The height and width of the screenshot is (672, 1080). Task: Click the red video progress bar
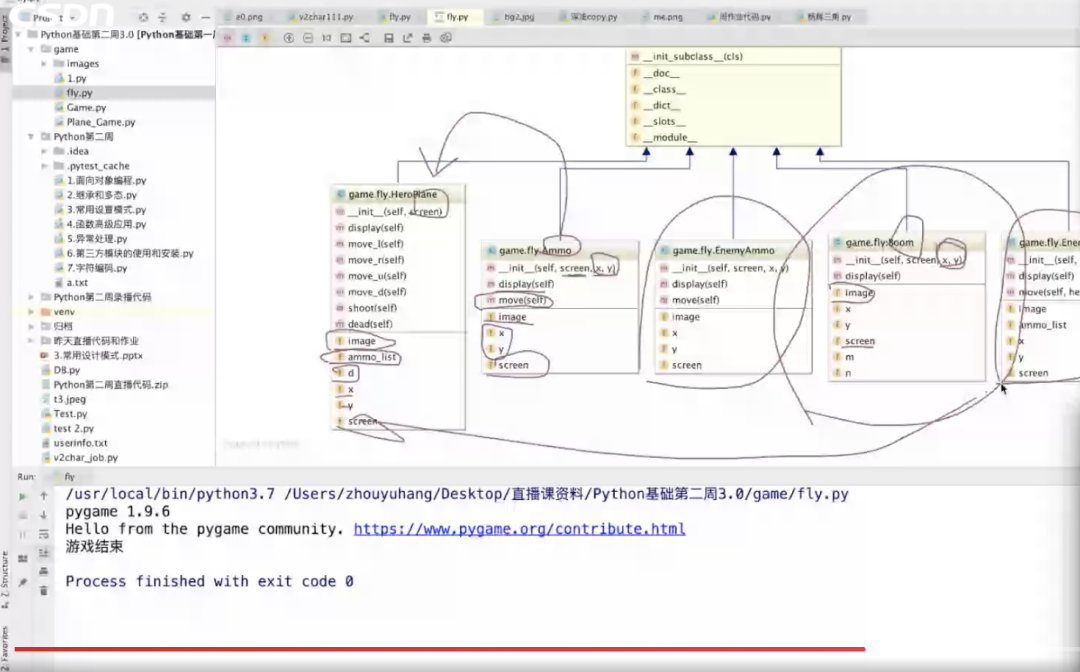point(440,649)
